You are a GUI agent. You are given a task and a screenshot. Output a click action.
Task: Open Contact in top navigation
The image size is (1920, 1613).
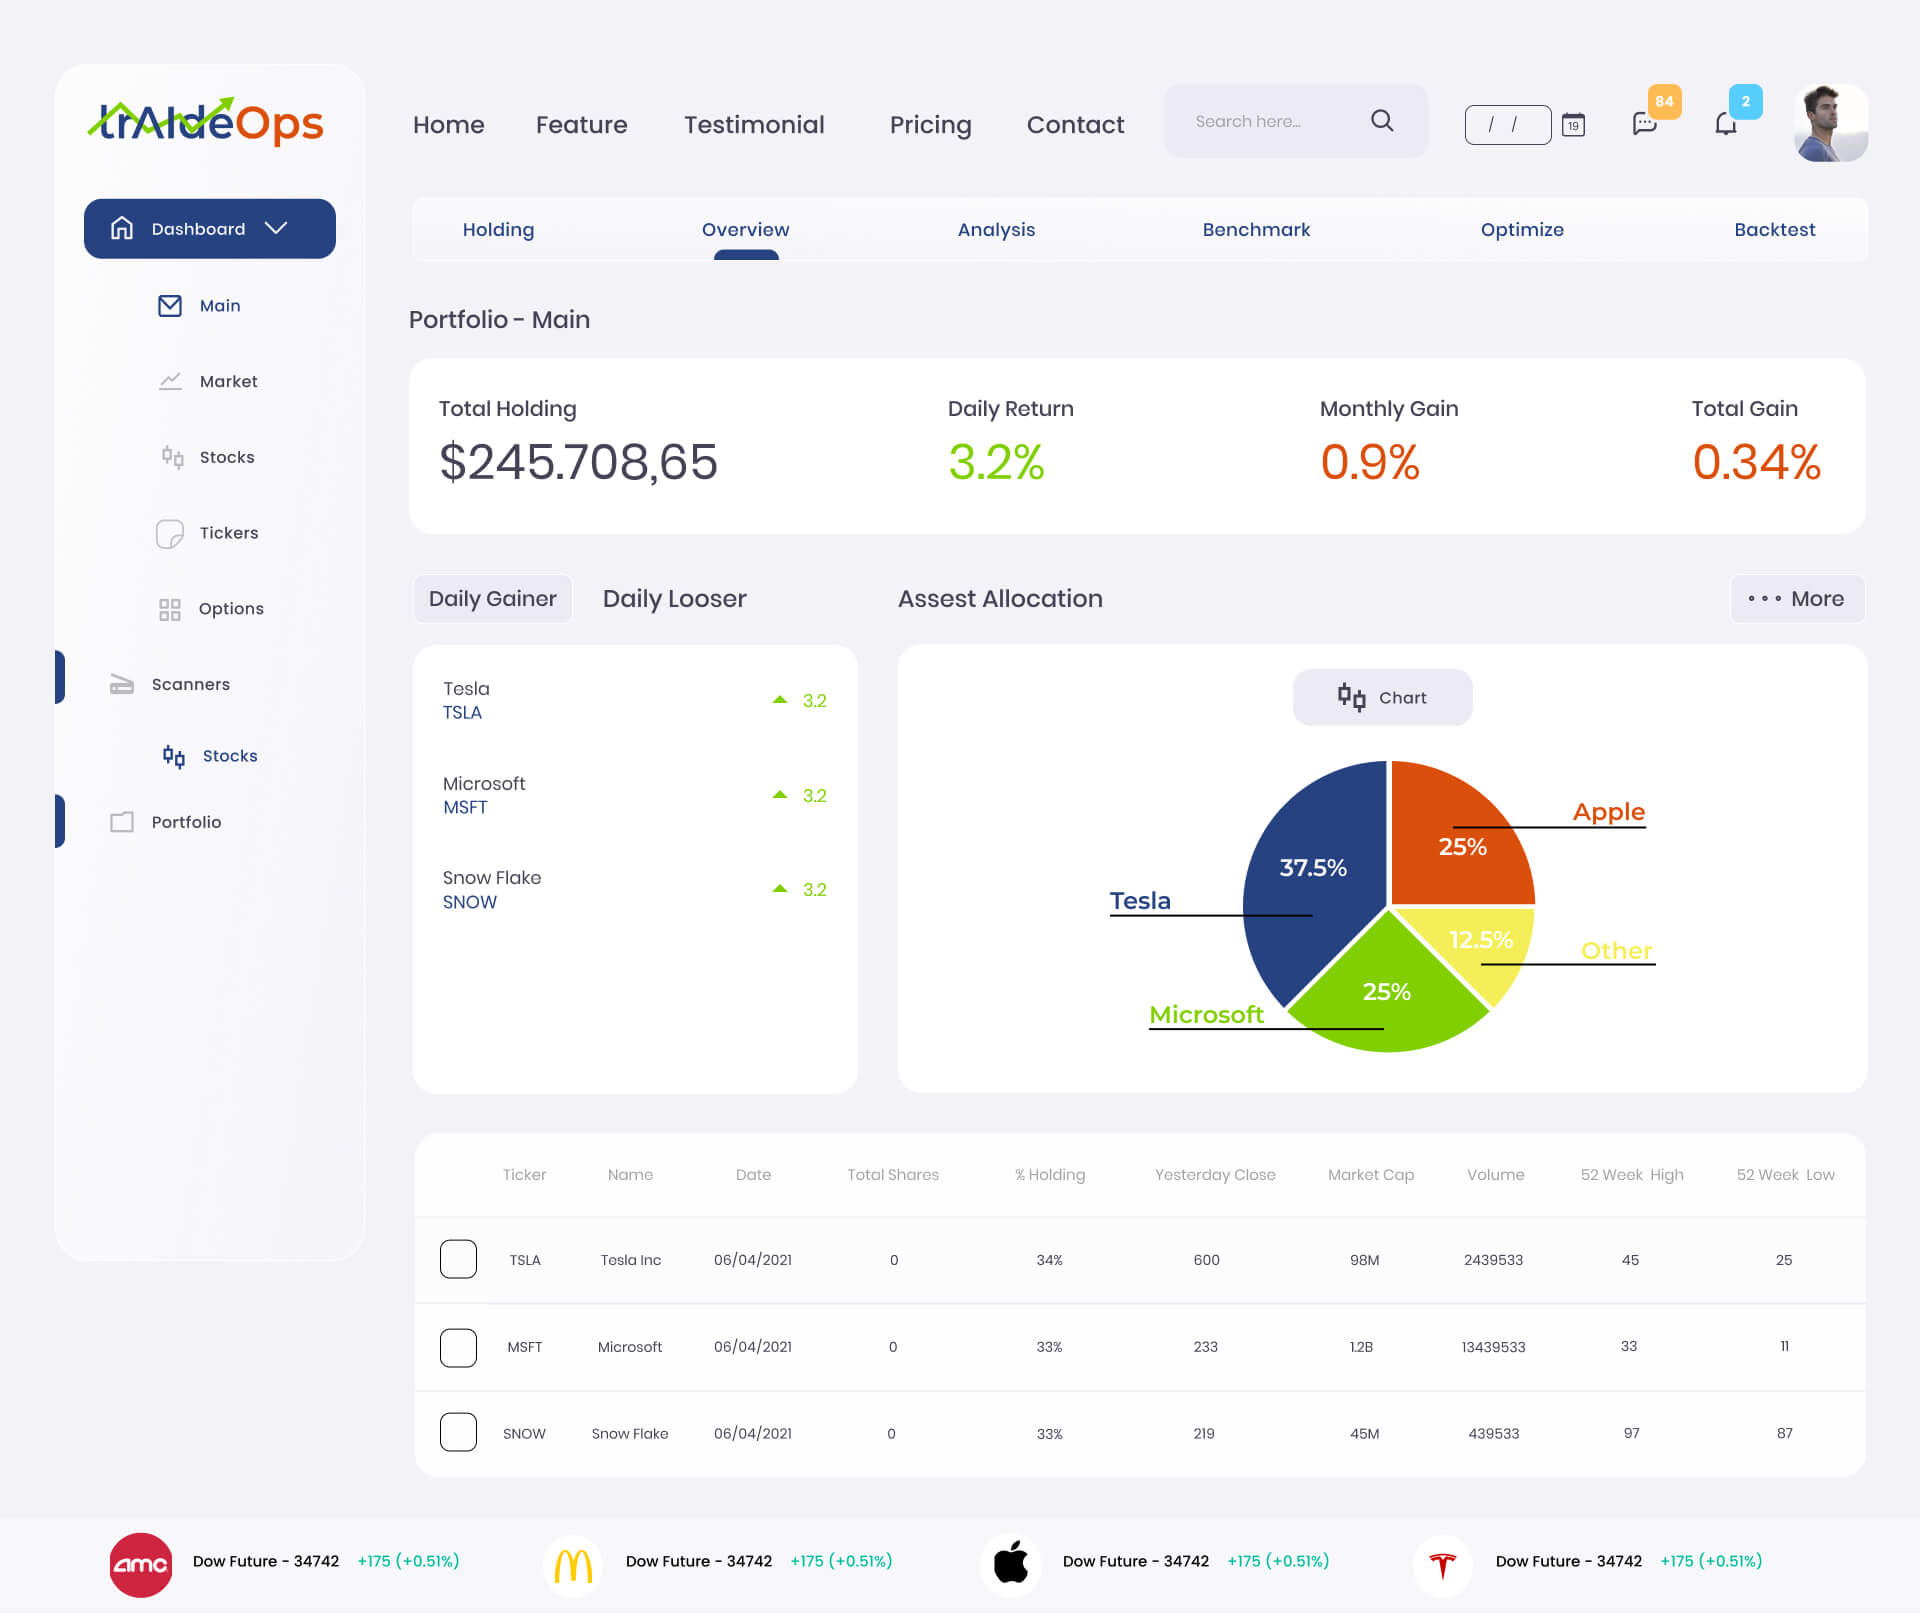1075,125
